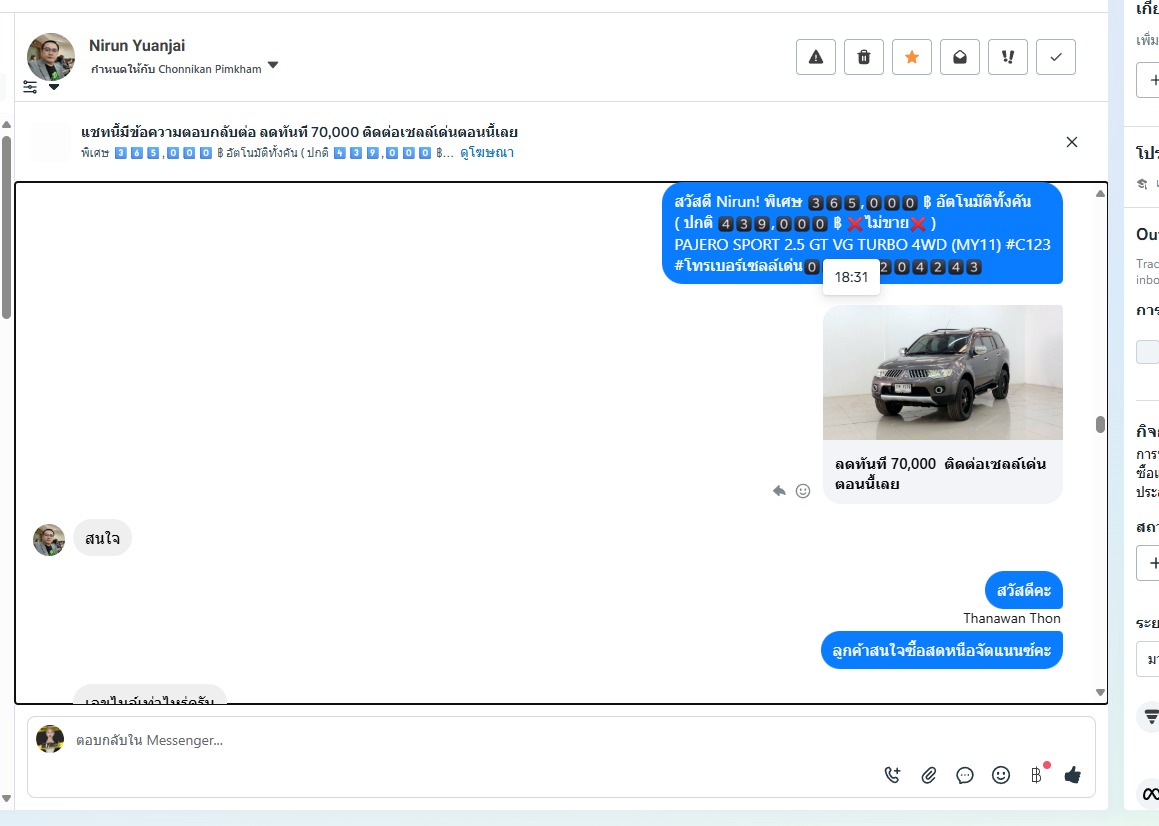
Task: Flag as priority with exclamation icon
Action: click(x=1007, y=57)
